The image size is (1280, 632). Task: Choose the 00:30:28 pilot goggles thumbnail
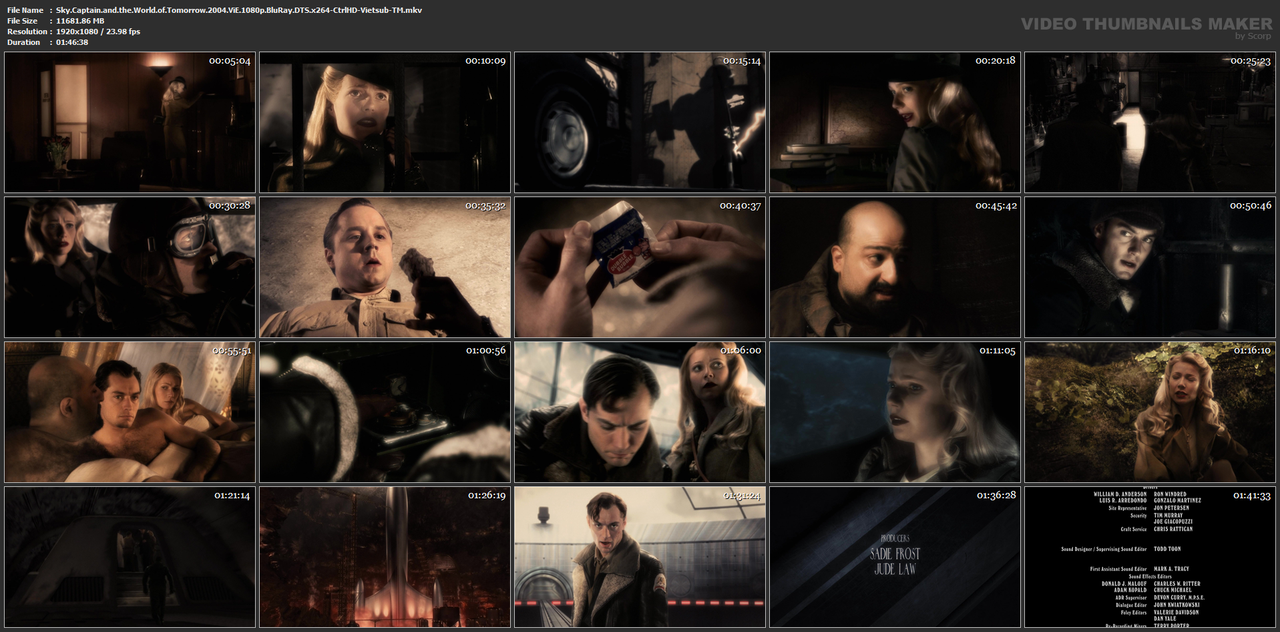130,267
